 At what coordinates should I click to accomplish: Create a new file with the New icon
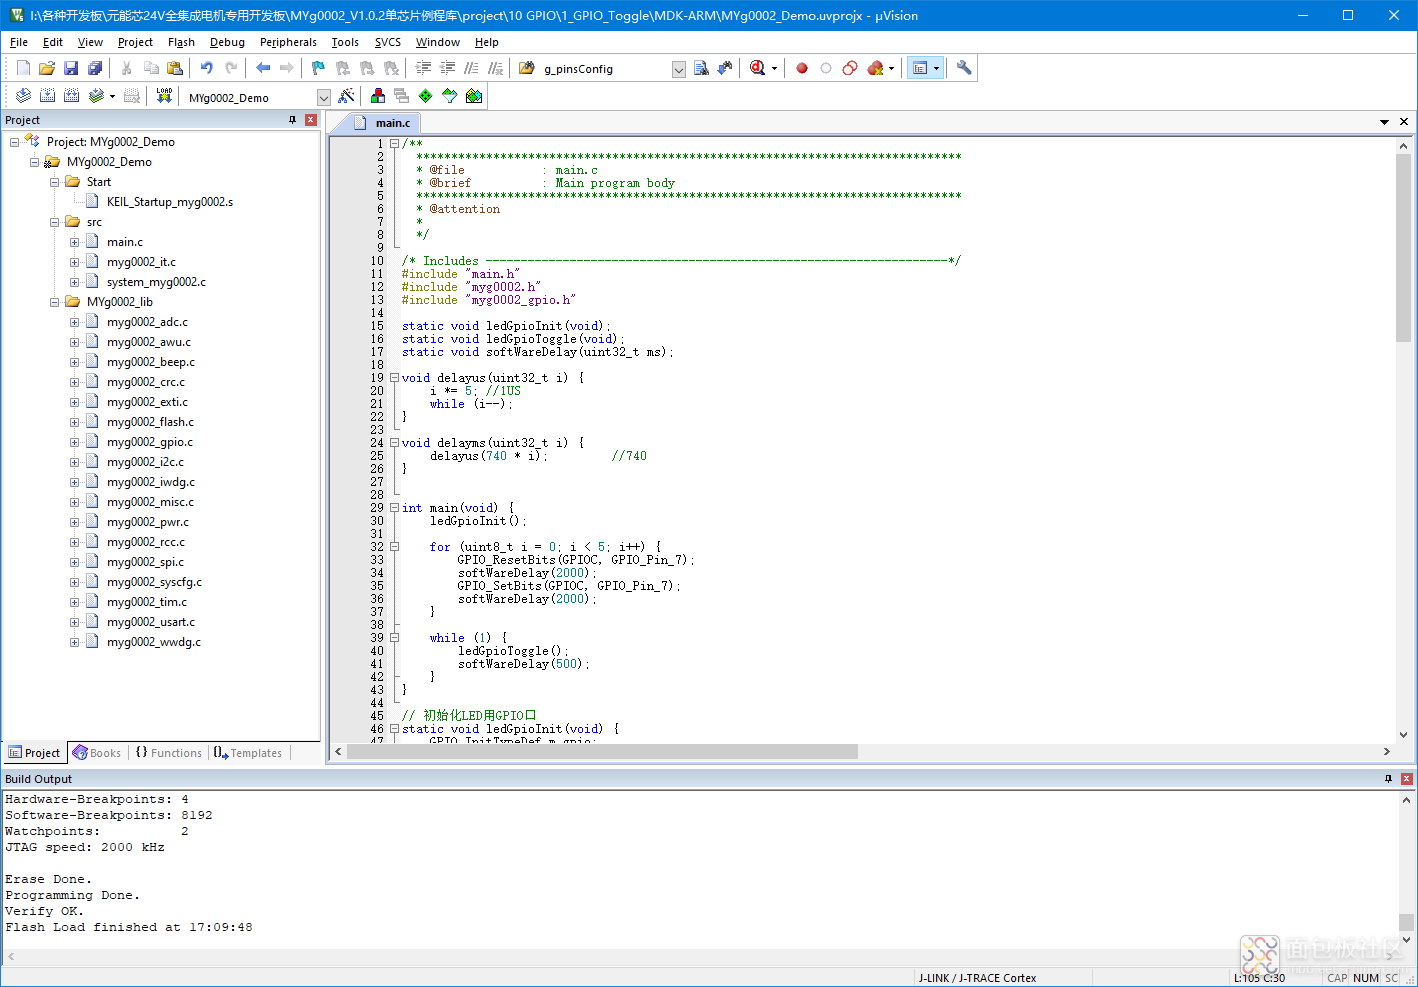[x=23, y=68]
